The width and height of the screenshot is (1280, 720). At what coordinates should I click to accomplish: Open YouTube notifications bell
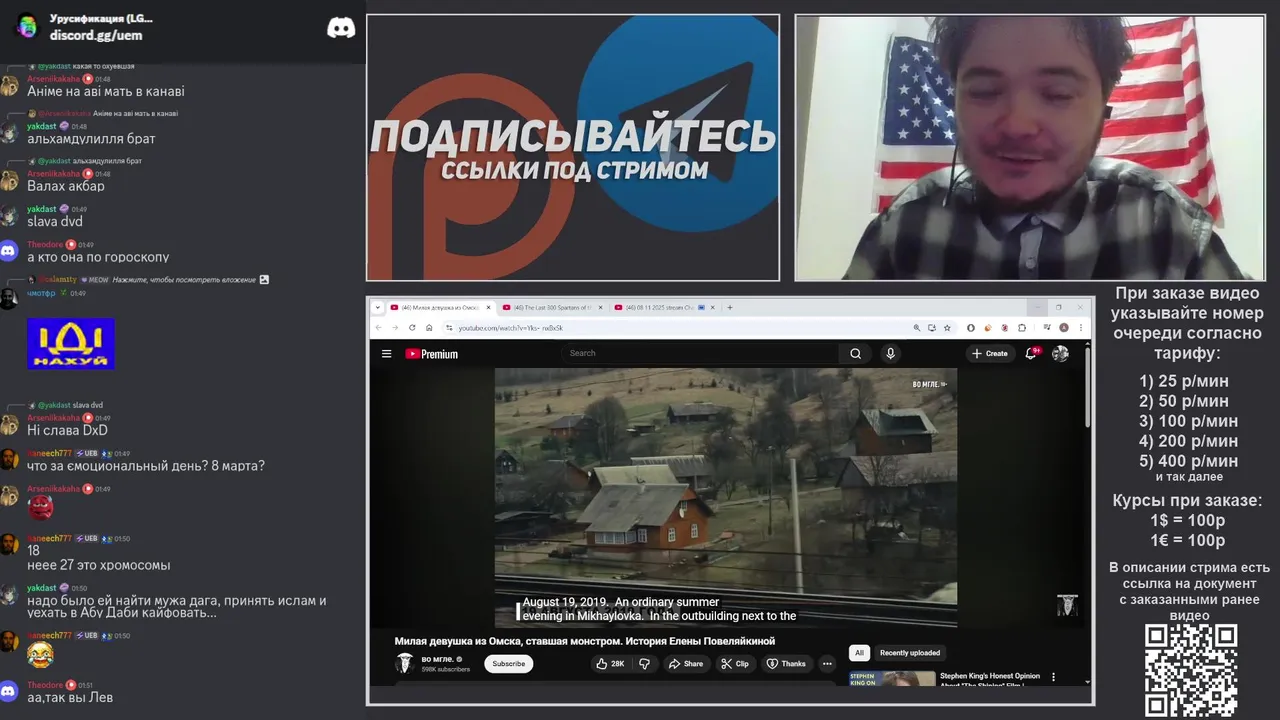pyautogui.click(x=1031, y=353)
